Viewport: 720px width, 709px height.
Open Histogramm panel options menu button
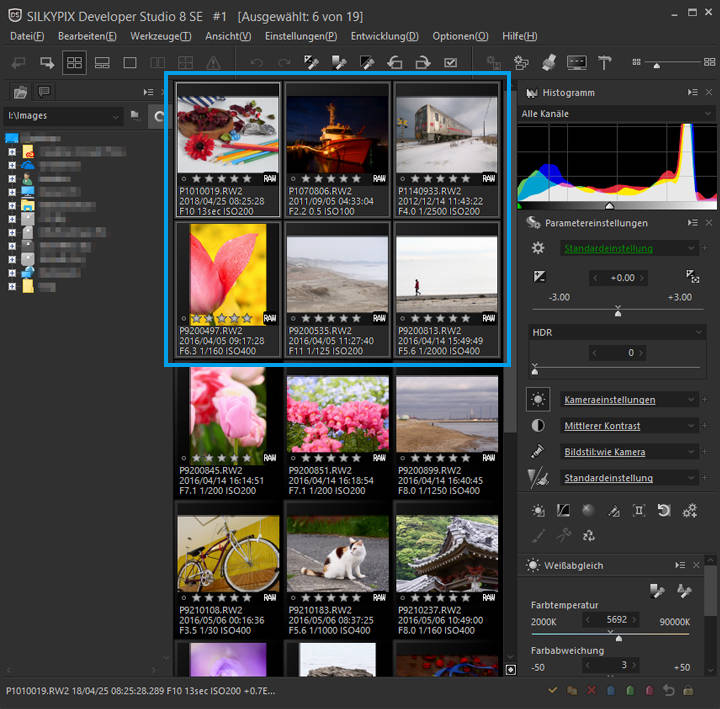692,92
